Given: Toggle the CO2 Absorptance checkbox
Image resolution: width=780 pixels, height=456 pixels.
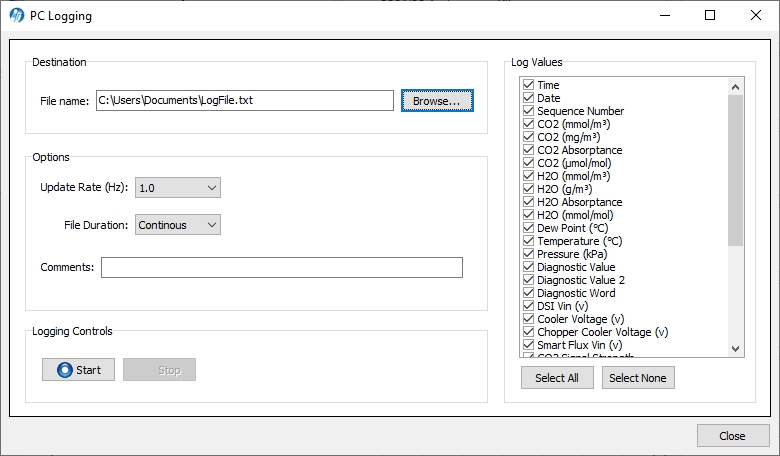Looking at the screenshot, I should [528, 150].
